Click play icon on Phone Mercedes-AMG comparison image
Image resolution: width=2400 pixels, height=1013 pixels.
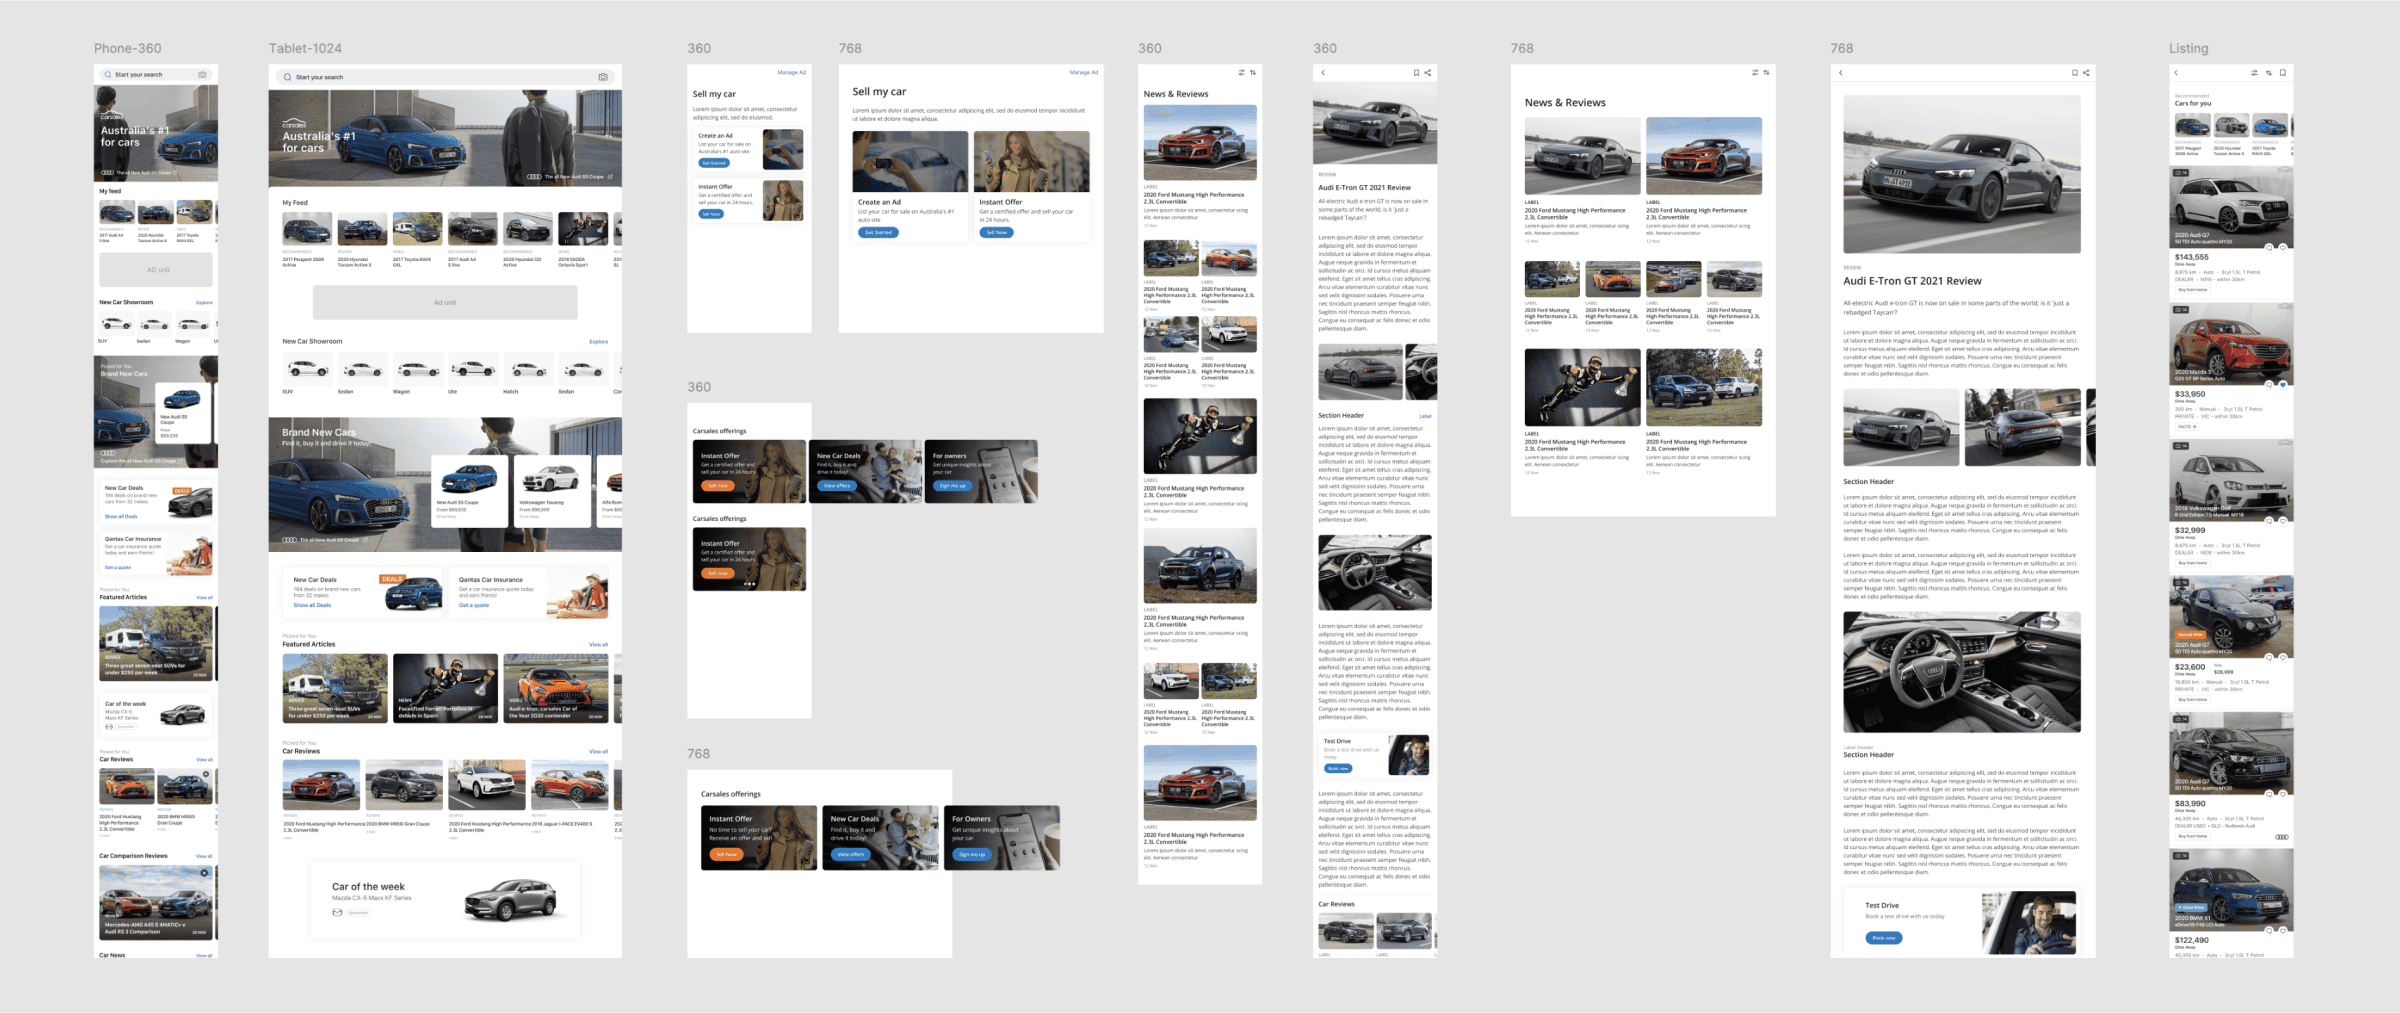pos(204,873)
